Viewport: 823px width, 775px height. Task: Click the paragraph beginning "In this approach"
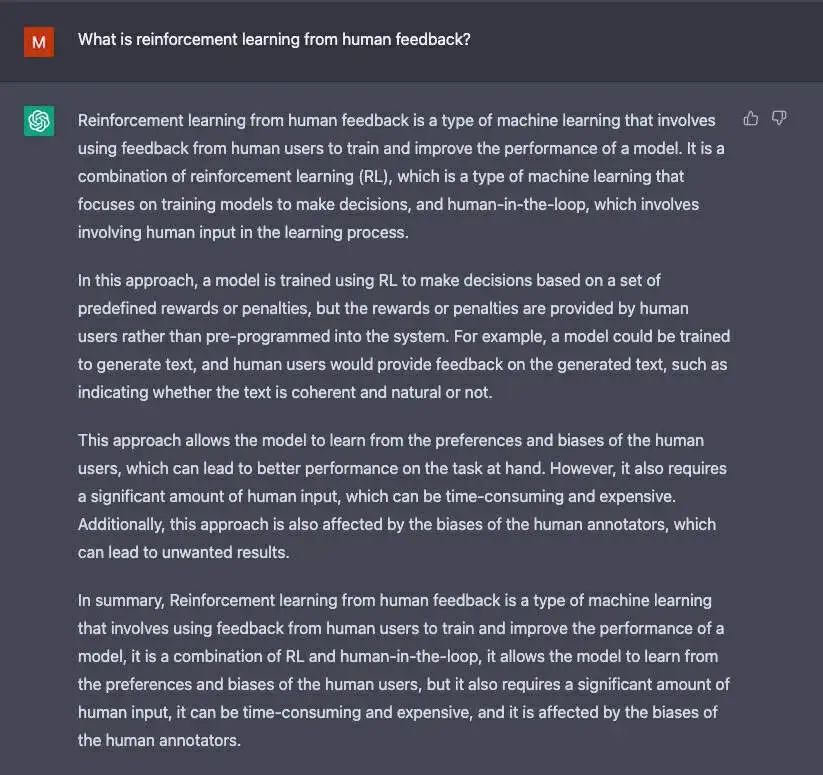pos(404,336)
